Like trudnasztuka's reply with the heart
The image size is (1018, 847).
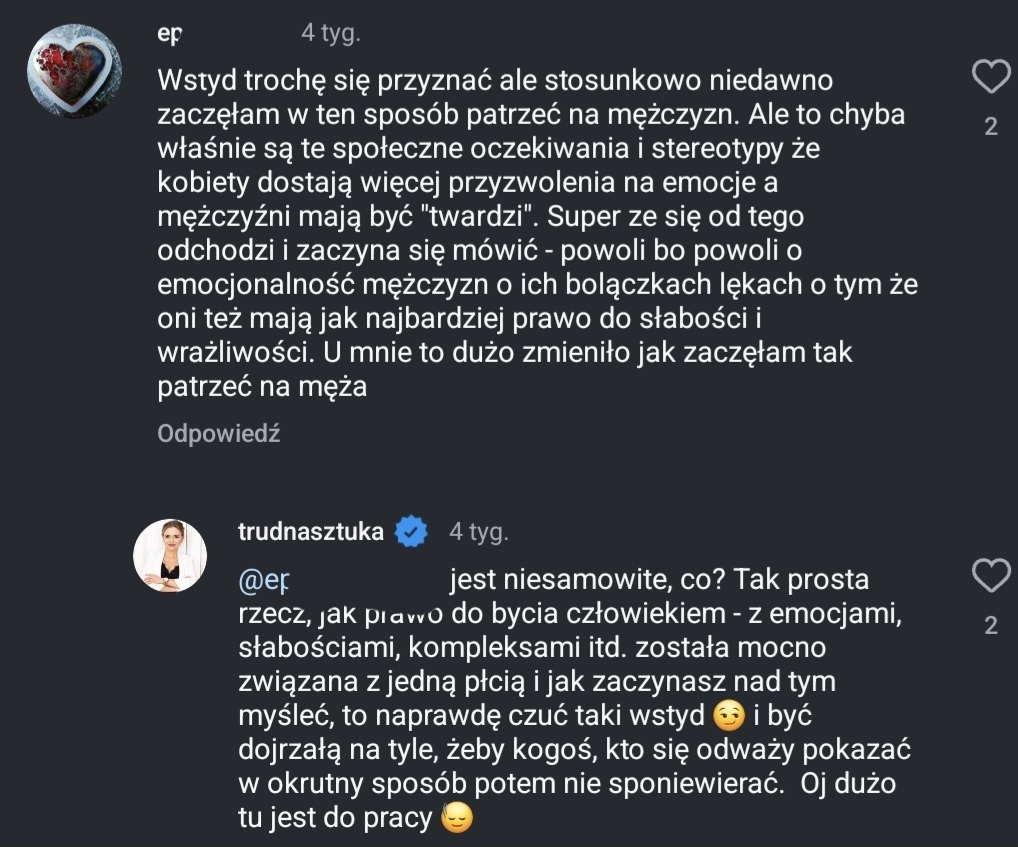point(991,577)
